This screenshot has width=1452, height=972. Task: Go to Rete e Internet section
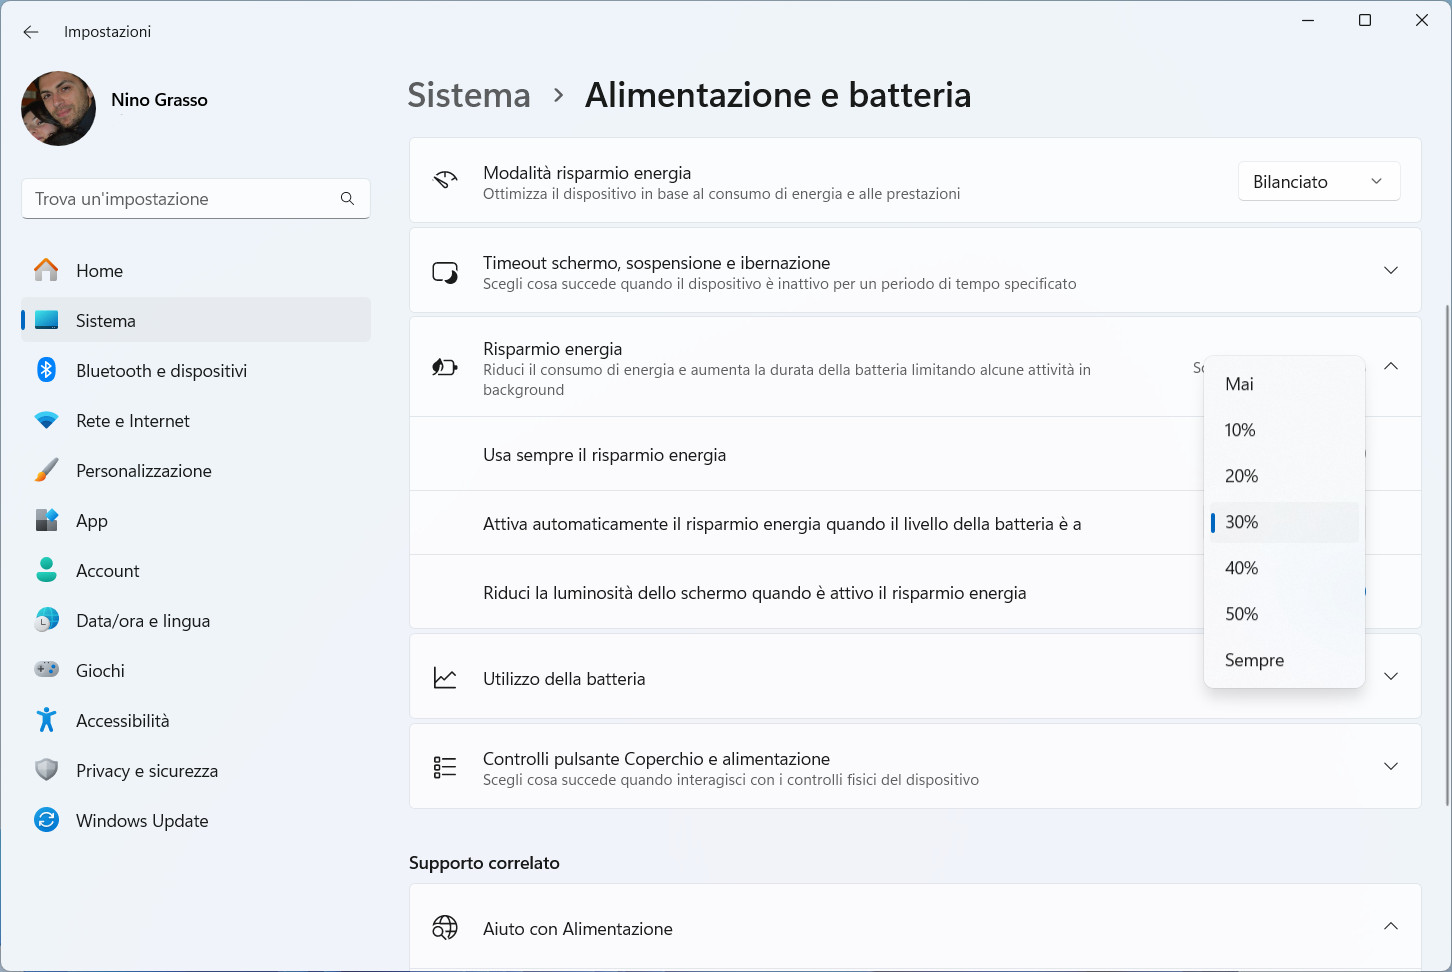[x=132, y=421]
